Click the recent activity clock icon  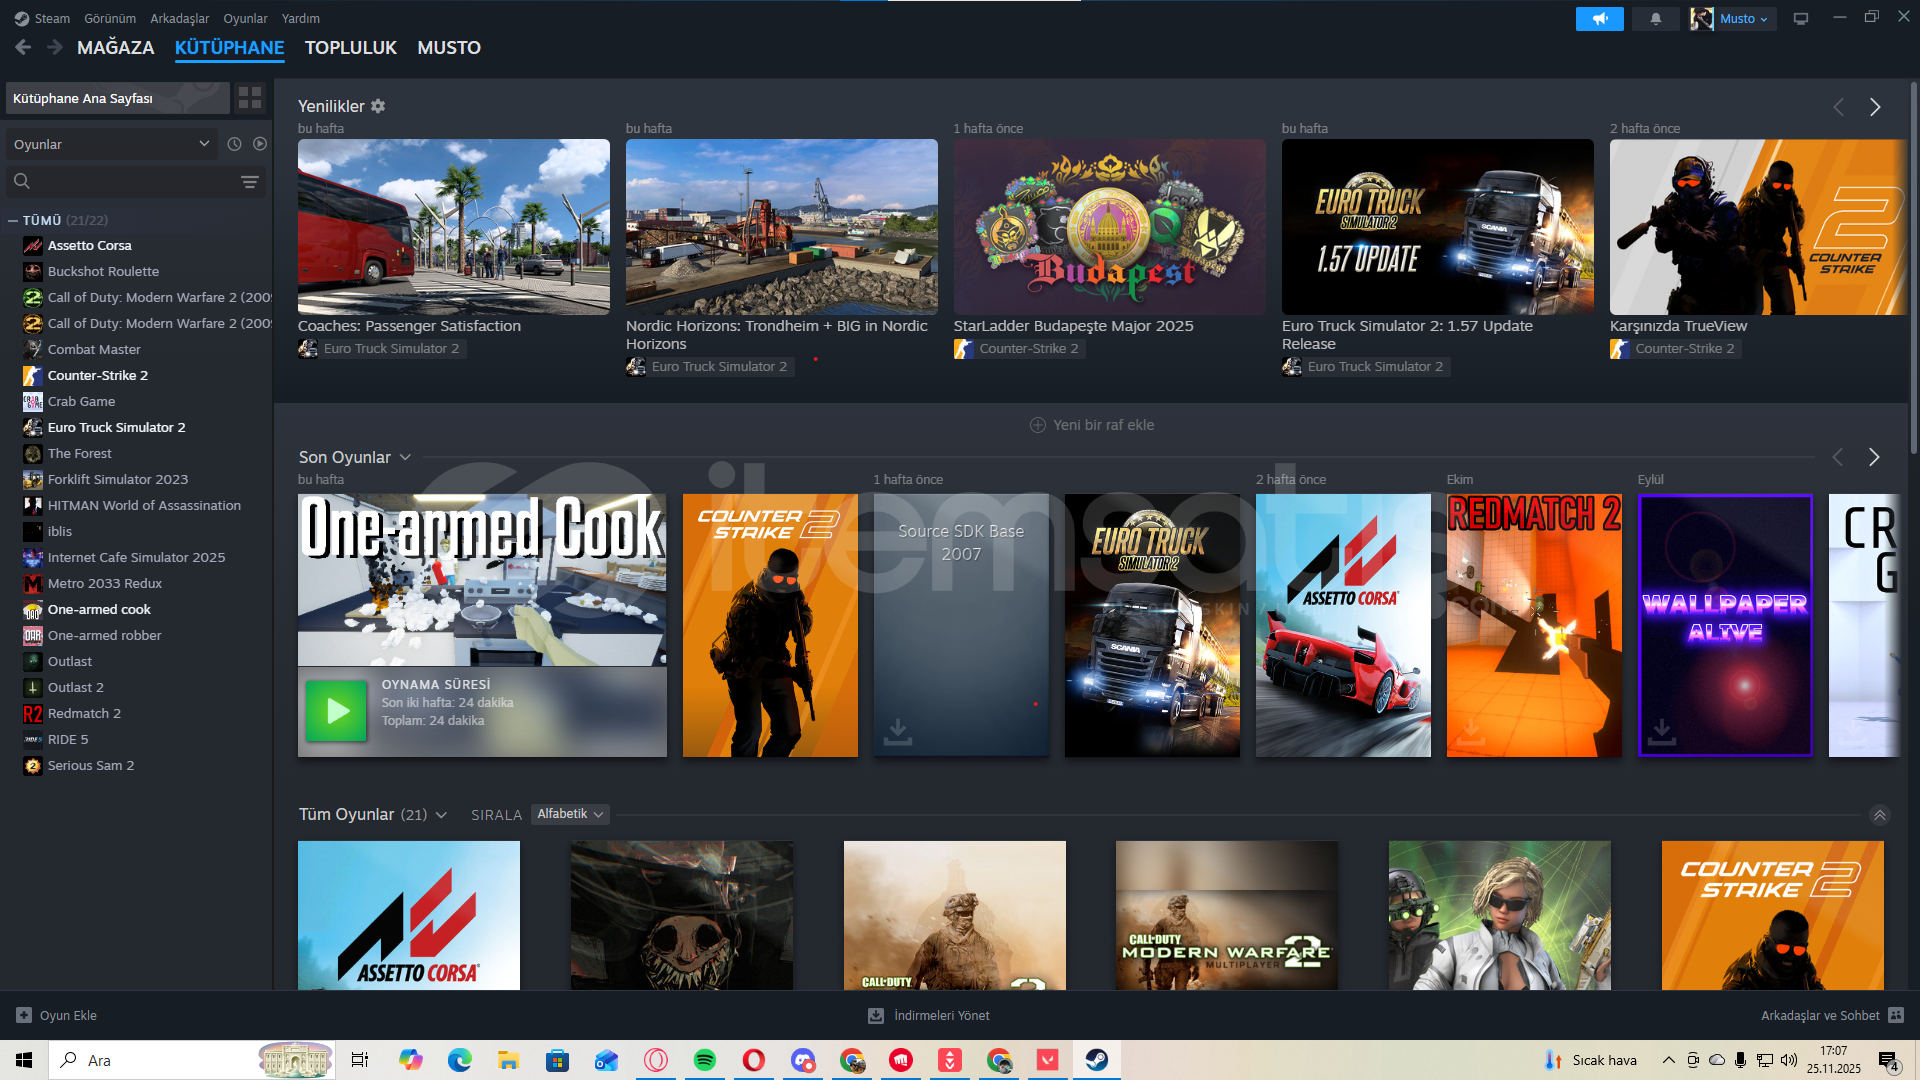pos(234,144)
